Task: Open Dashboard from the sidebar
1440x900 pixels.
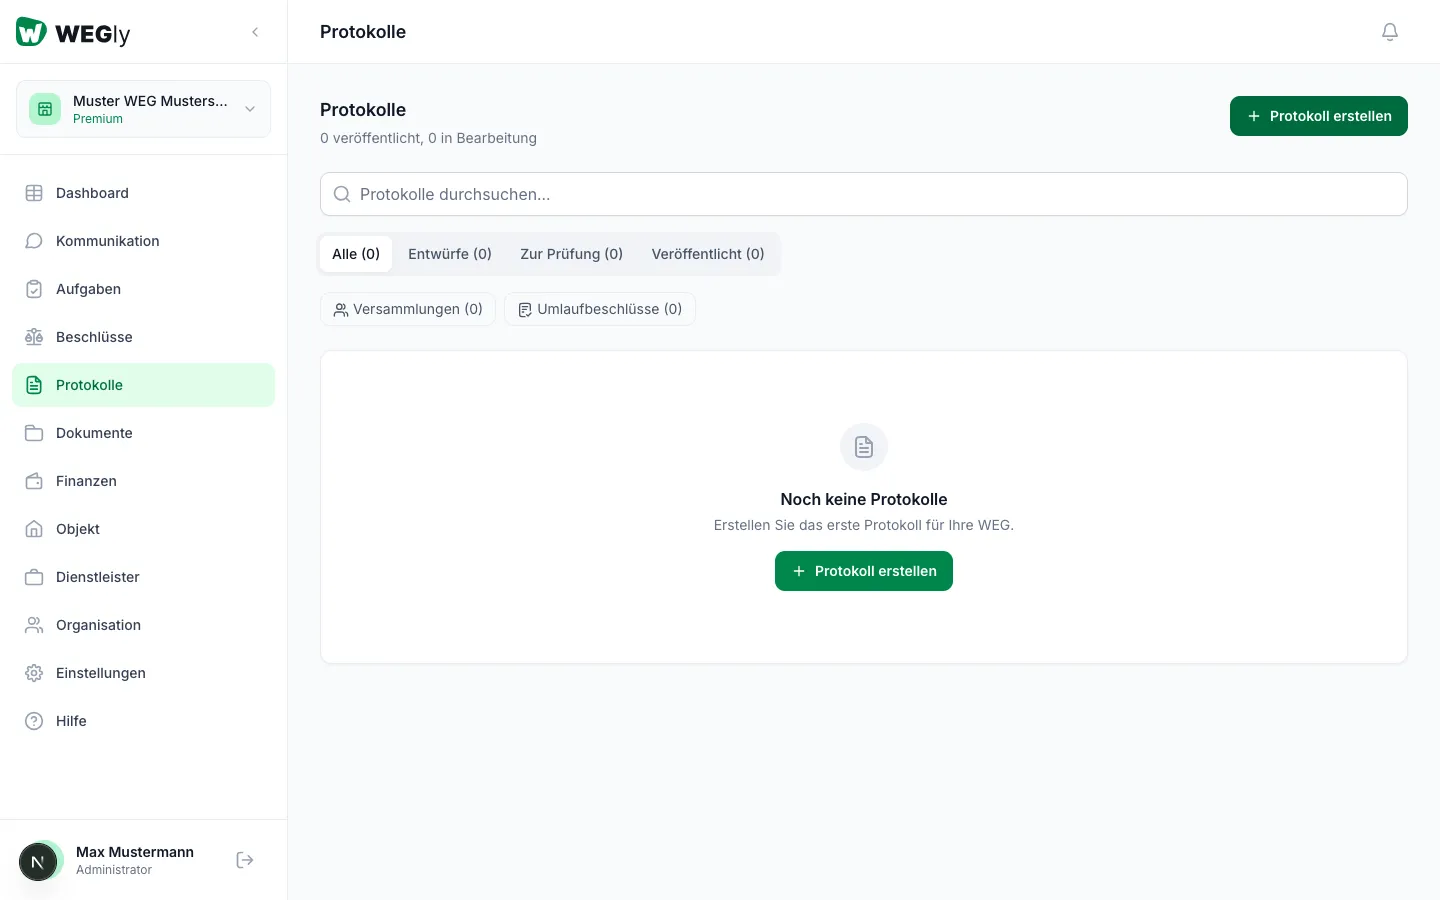Action: point(92,193)
